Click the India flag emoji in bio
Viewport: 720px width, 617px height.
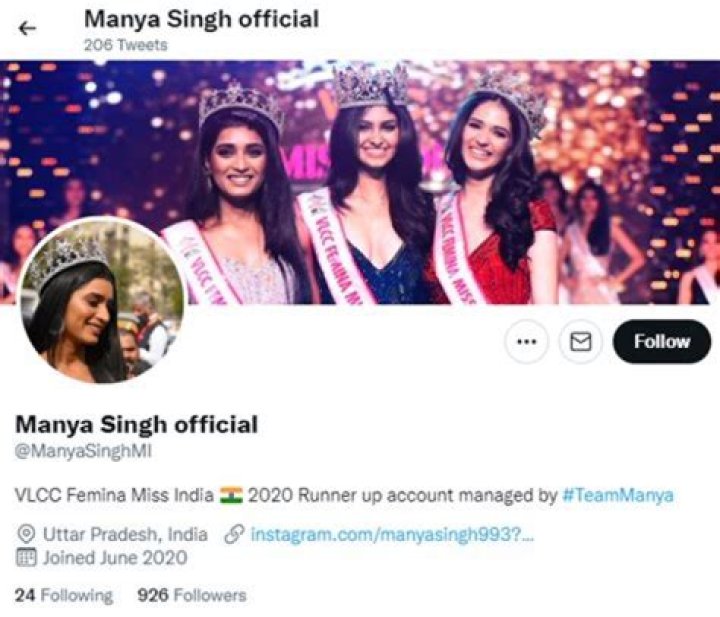pyautogui.click(x=231, y=496)
